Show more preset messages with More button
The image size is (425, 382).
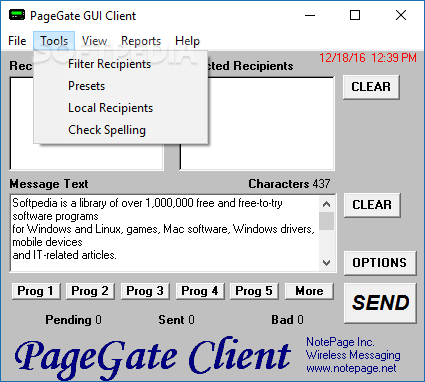coord(309,291)
